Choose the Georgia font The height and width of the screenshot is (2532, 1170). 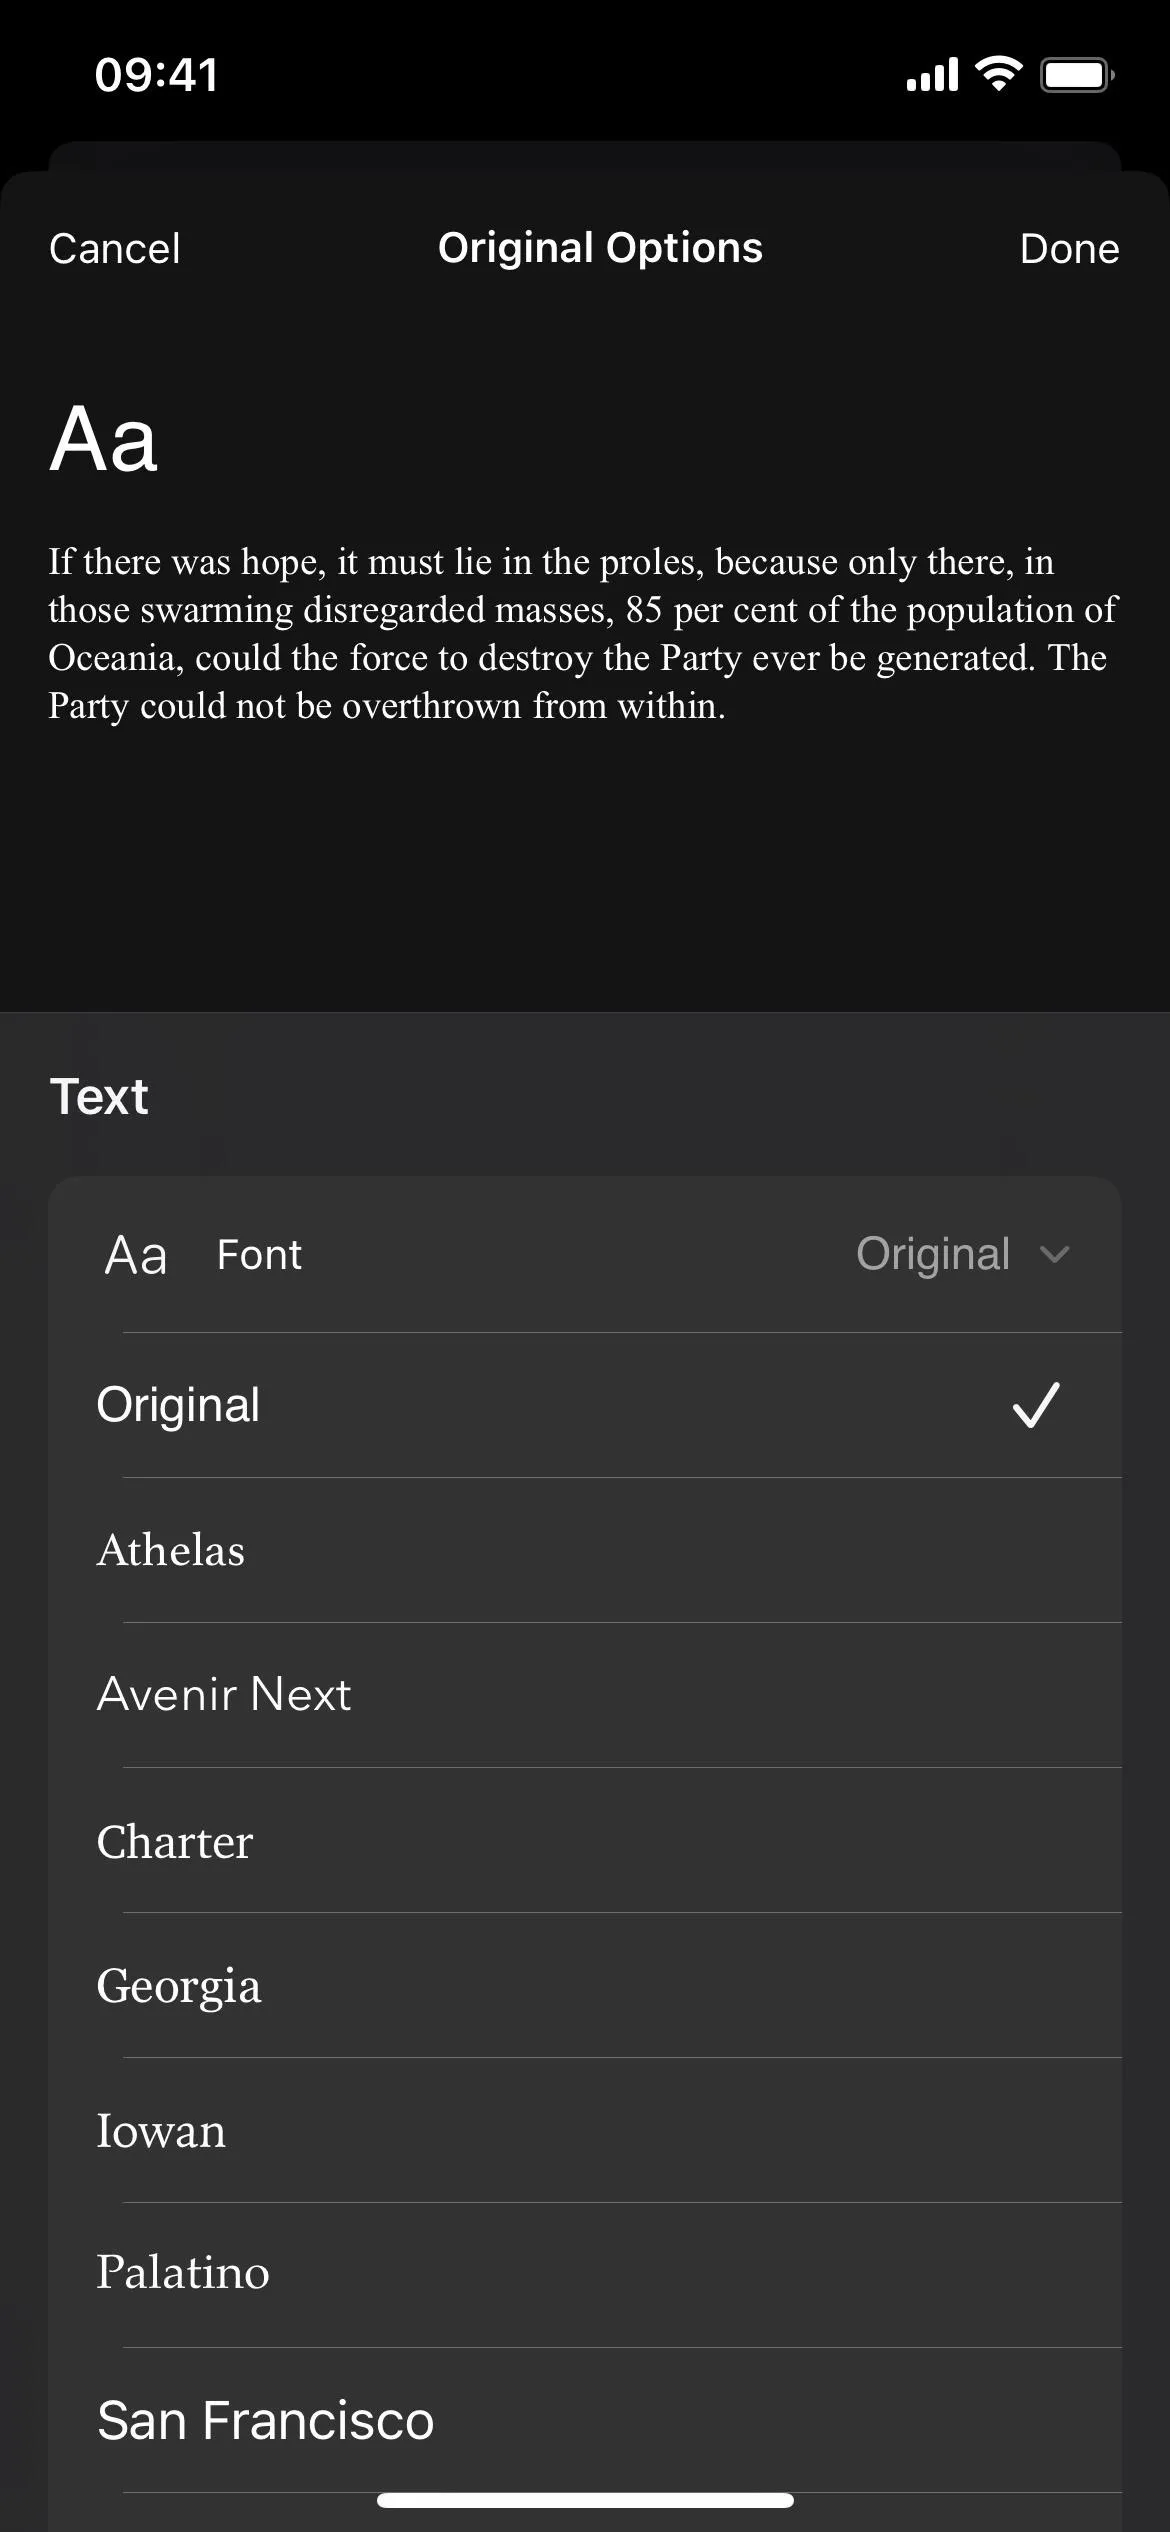585,1985
